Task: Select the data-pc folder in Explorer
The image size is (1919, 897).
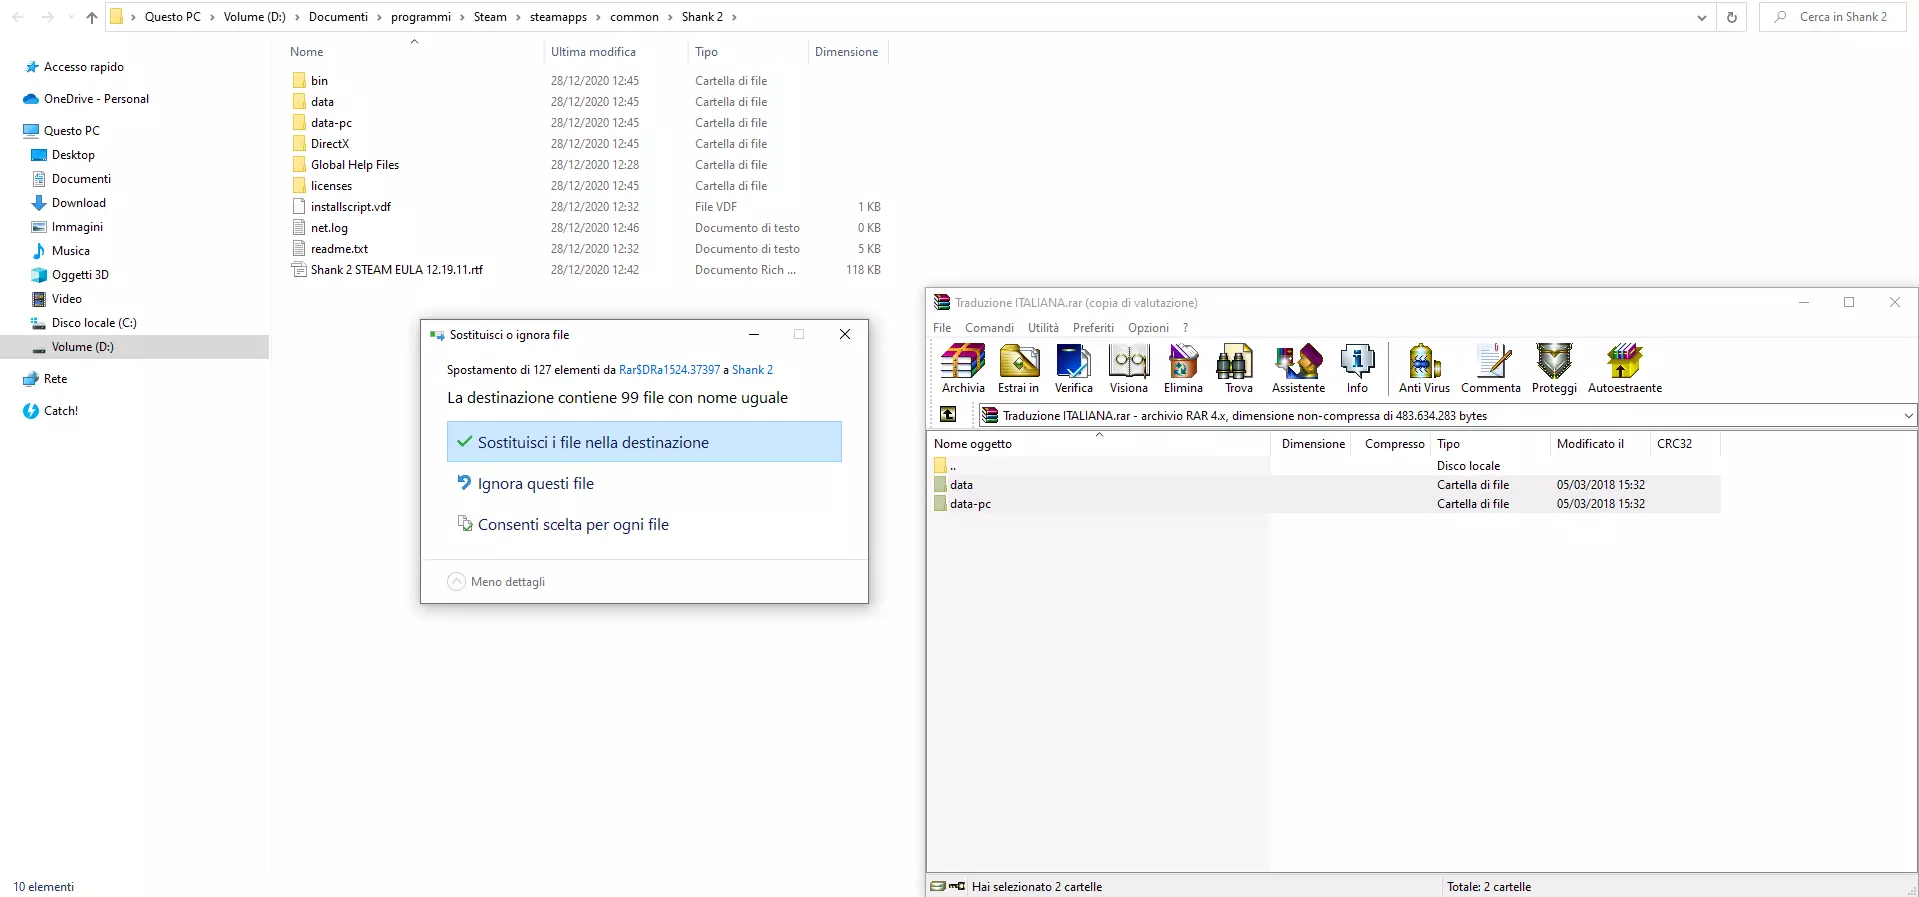Action: pyautogui.click(x=331, y=123)
